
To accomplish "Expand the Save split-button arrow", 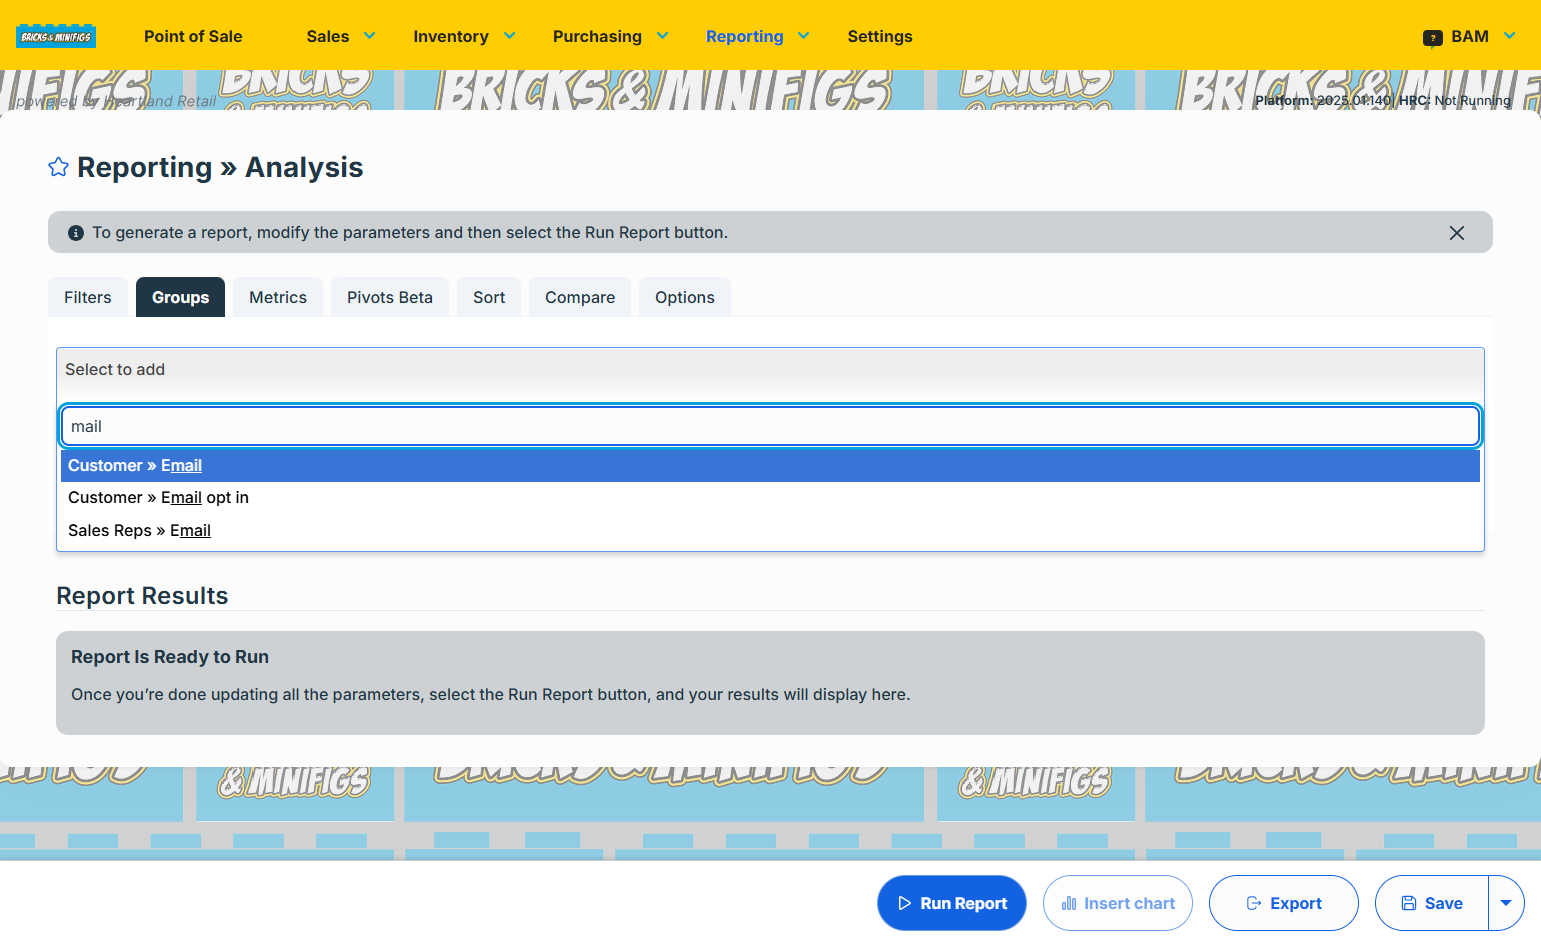I will [x=1505, y=903].
